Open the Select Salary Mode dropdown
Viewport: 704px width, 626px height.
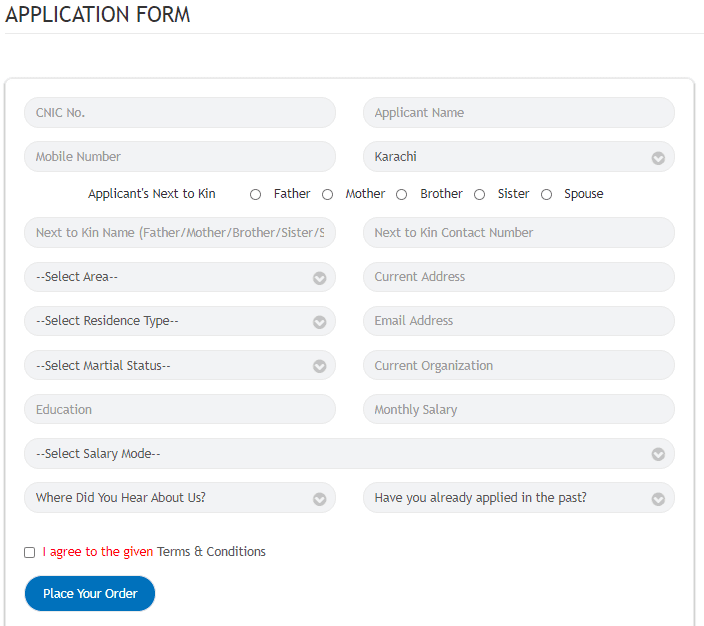[x=349, y=454]
